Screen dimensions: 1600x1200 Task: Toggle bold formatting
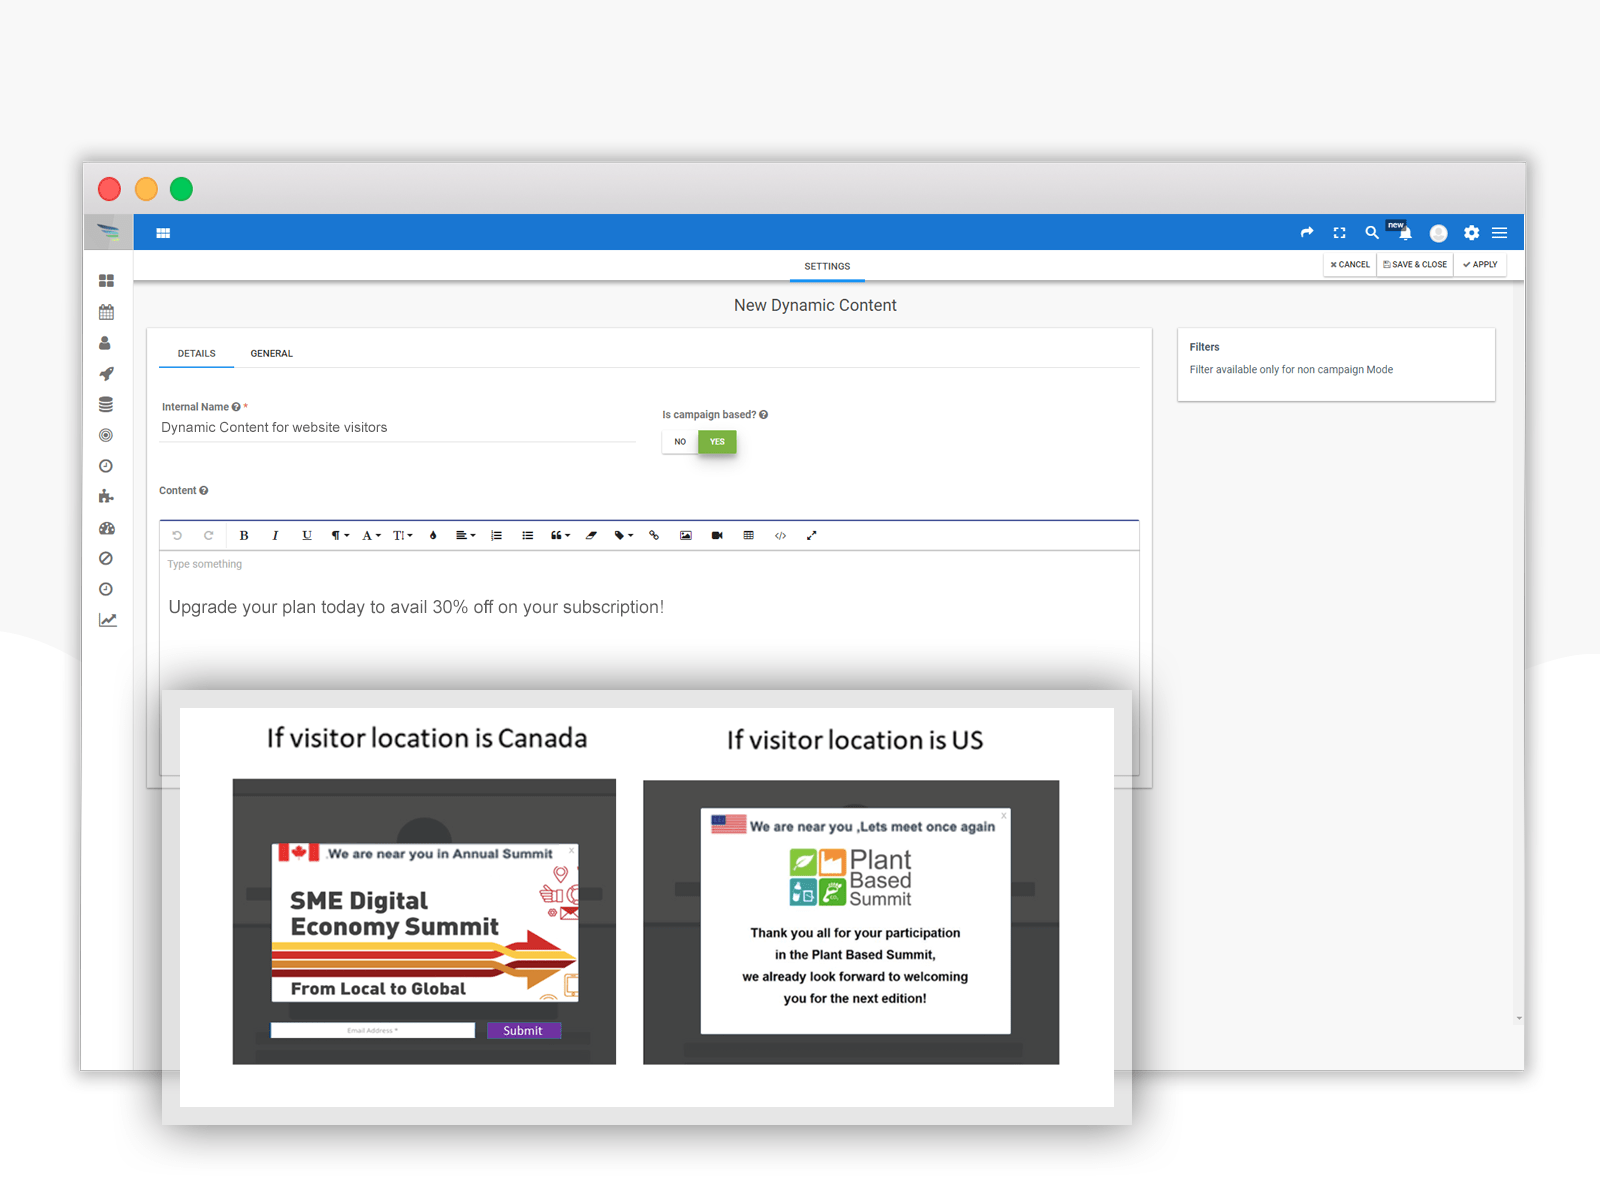244,536
